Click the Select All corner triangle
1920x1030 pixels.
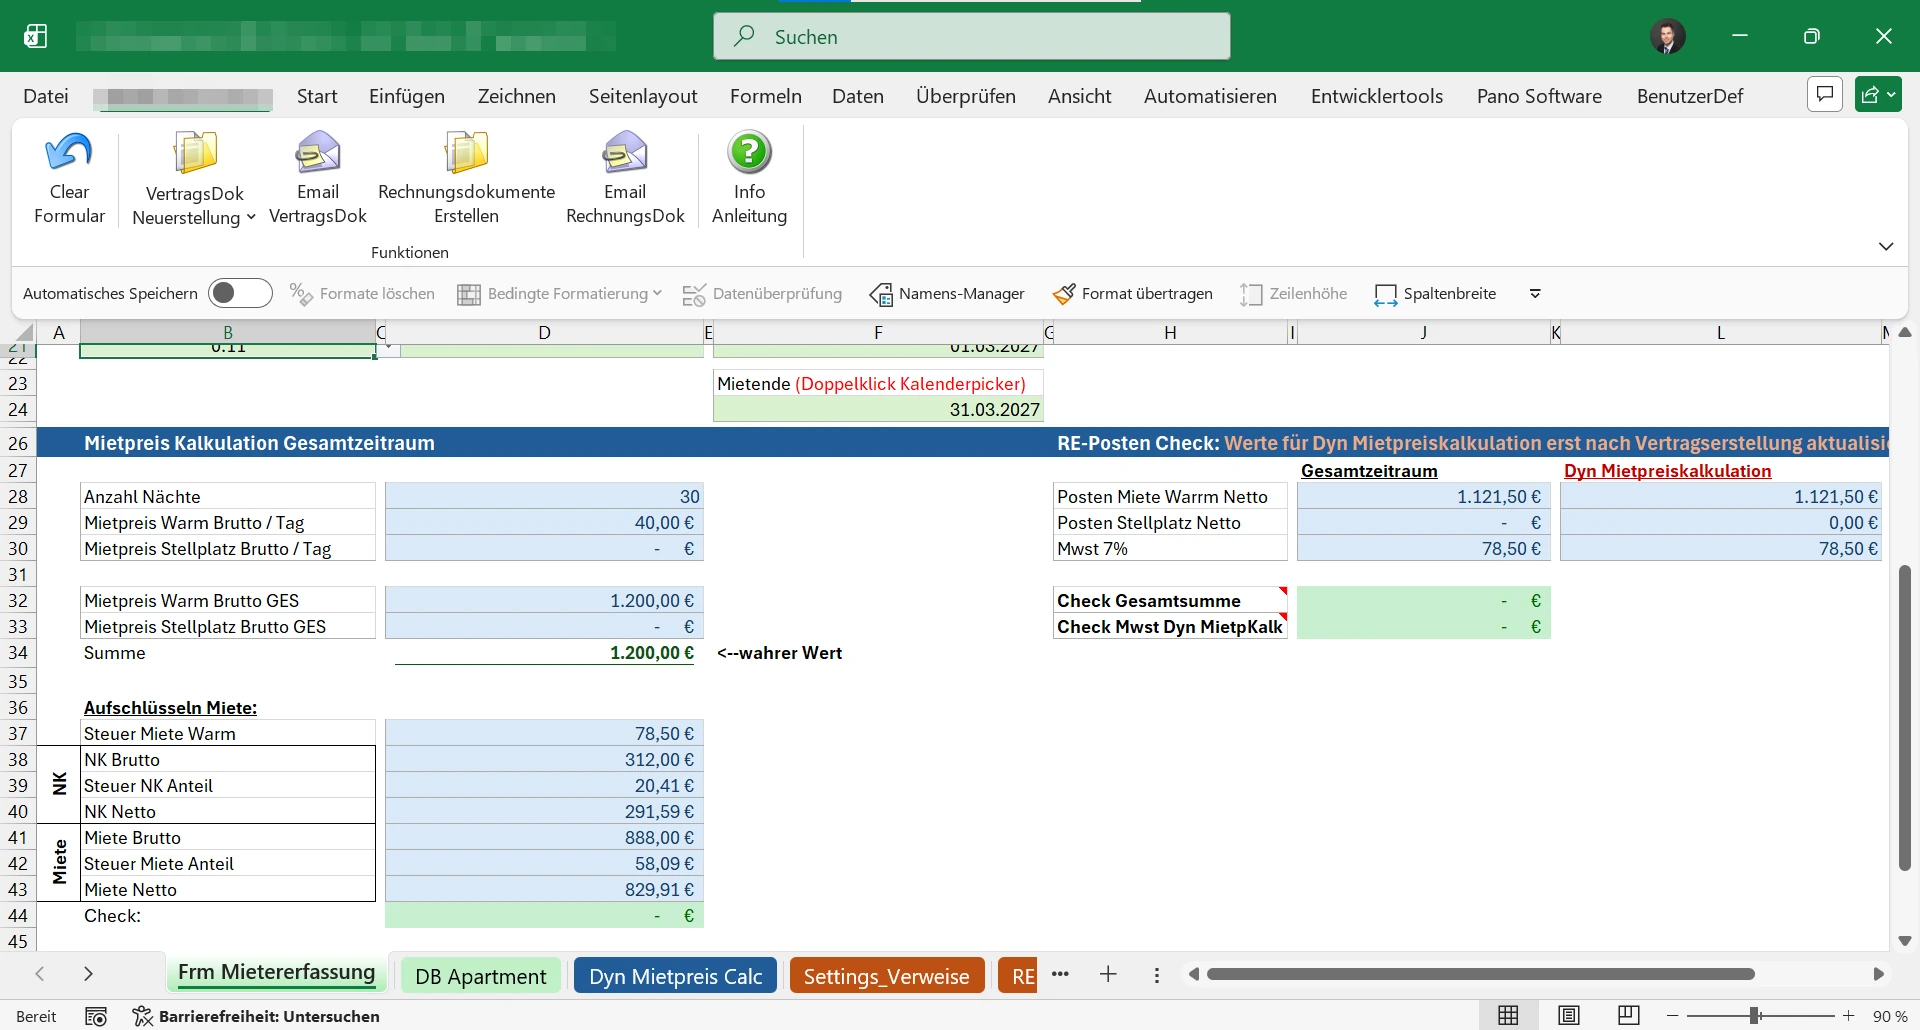24,333
